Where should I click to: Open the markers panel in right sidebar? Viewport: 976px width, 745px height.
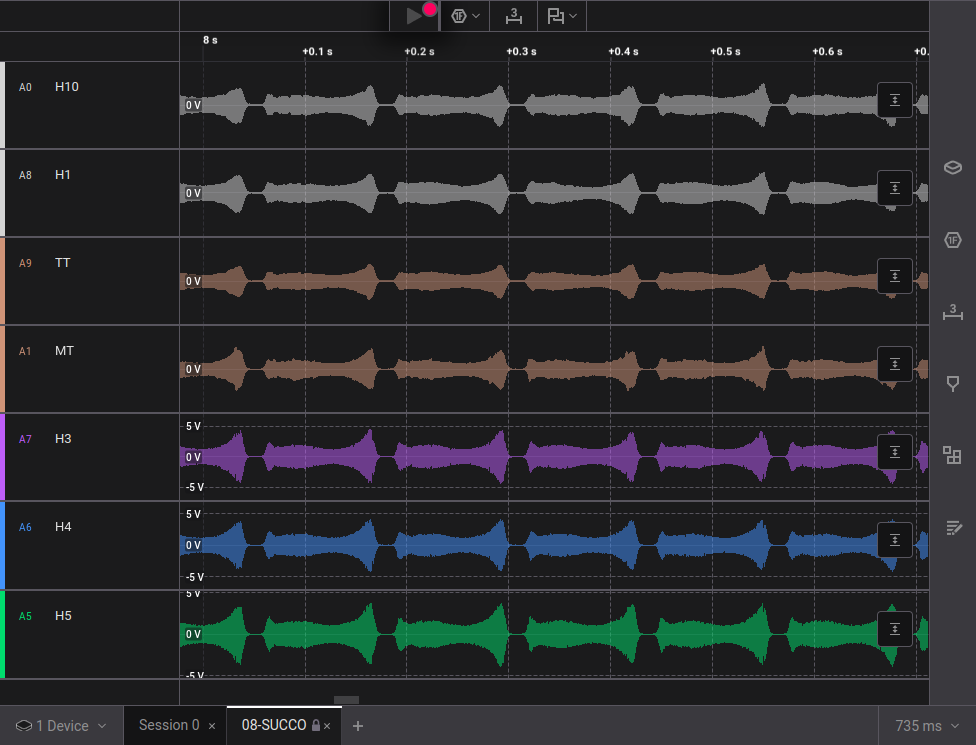(952, 384)
